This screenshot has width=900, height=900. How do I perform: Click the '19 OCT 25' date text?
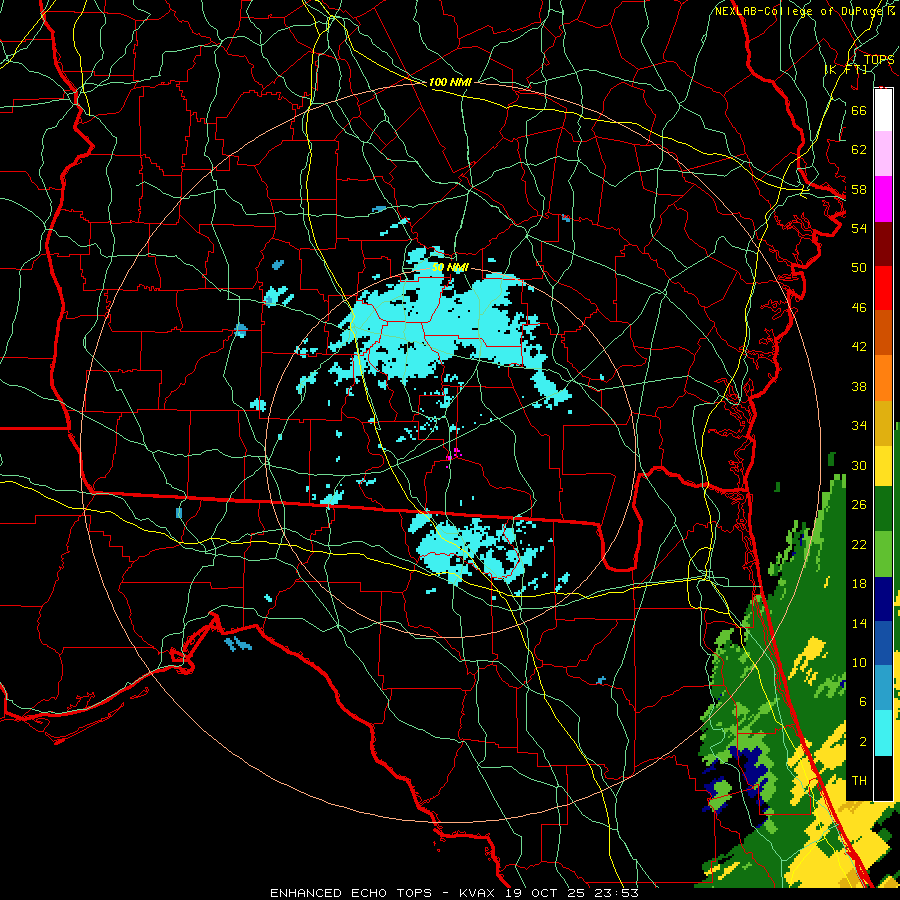(x=545, y=893)
